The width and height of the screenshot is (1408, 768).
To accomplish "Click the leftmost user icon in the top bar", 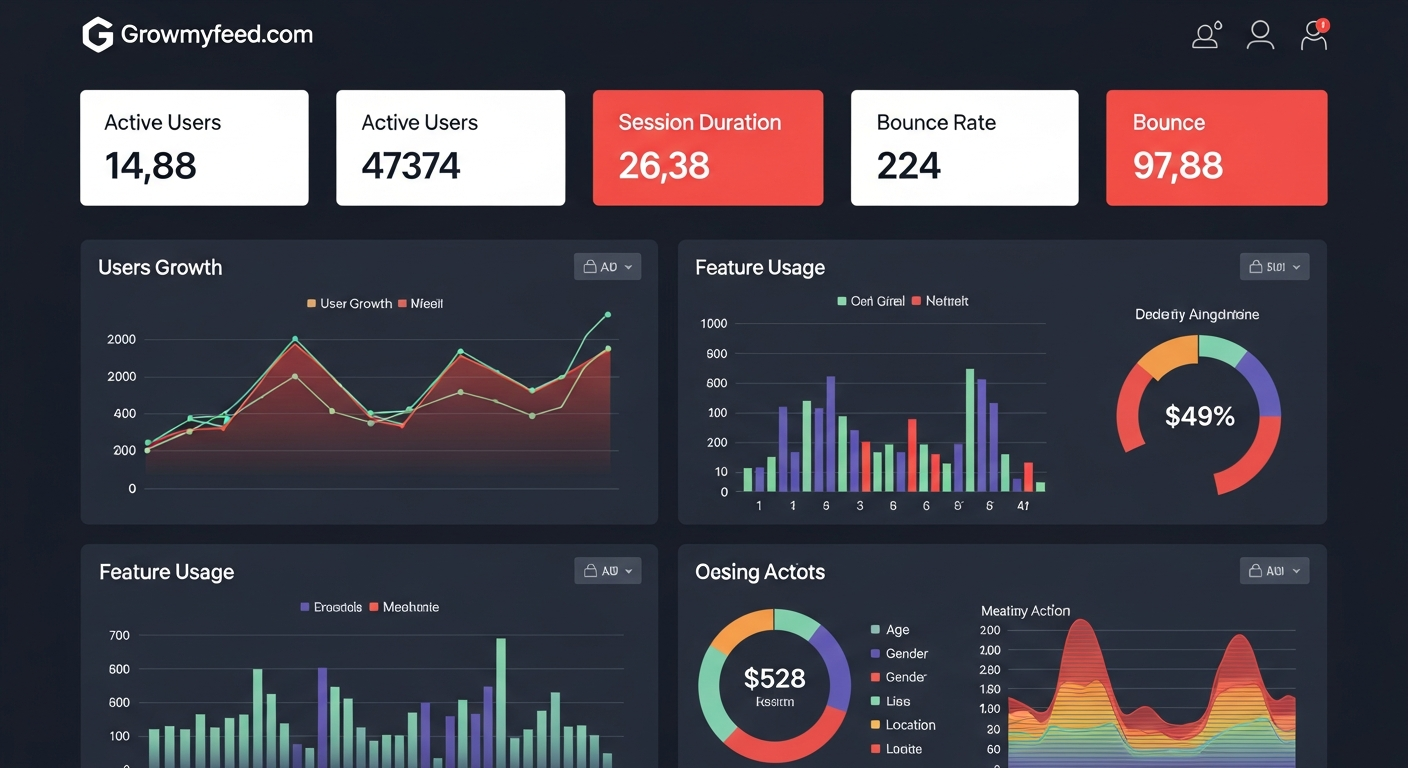I will click(1205, 35).
